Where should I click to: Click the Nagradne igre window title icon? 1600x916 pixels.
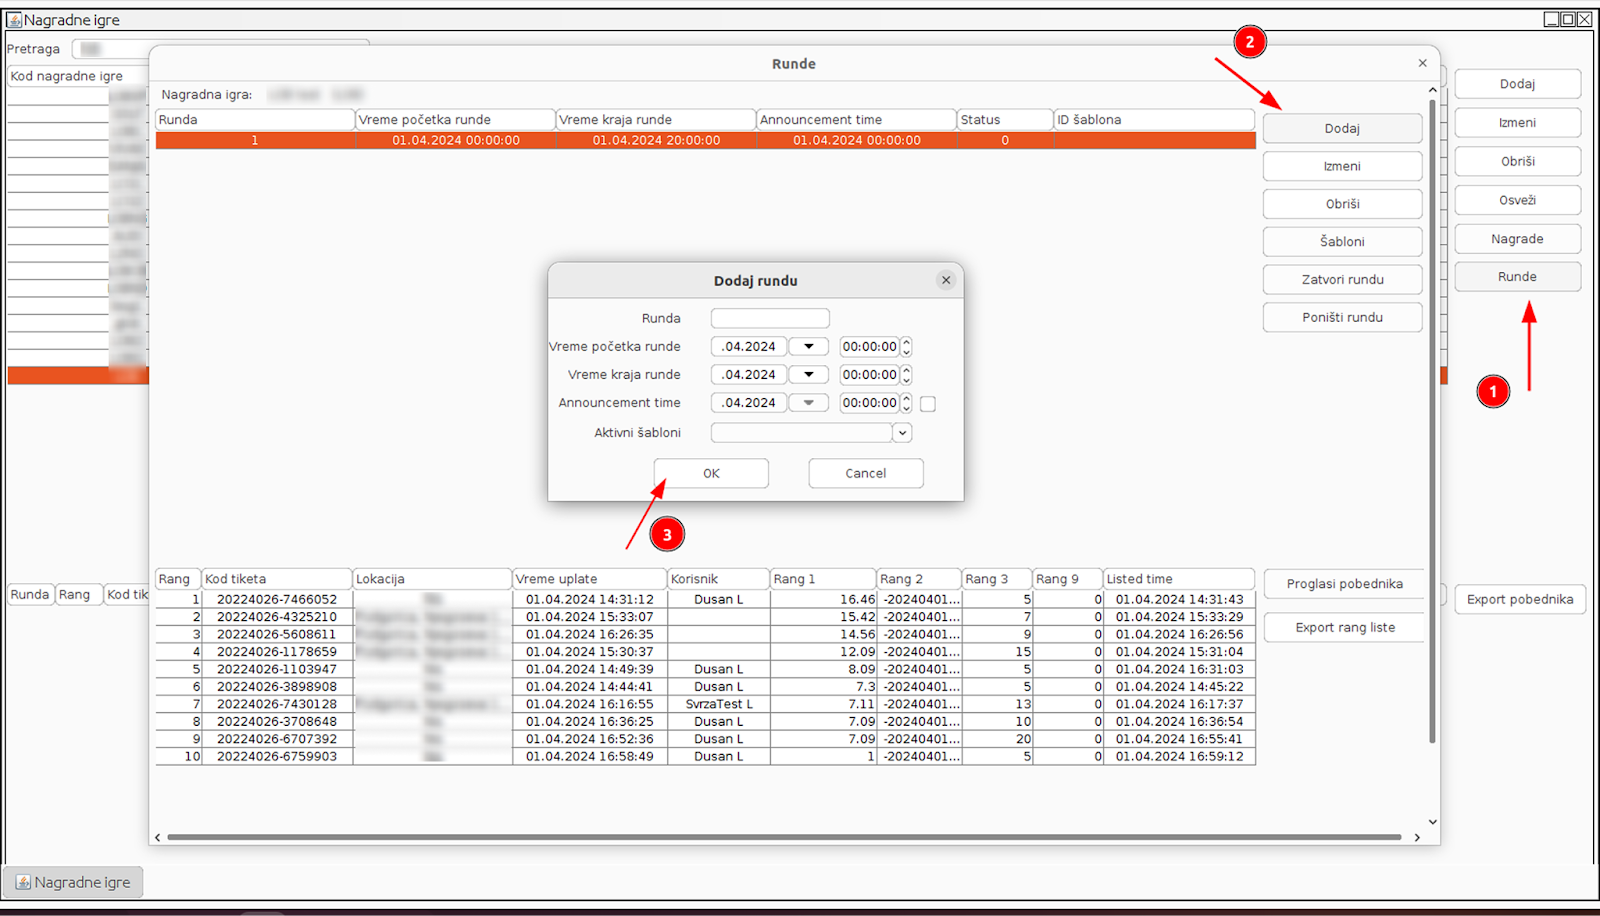point(14,19)
